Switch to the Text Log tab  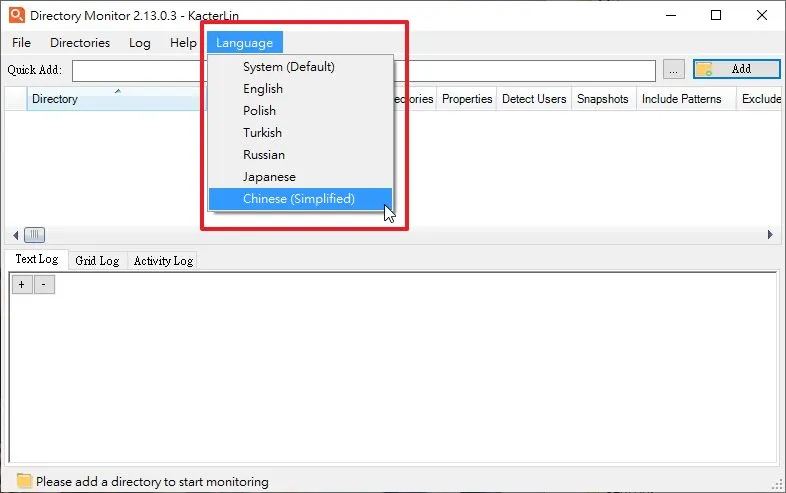[37, 259]
